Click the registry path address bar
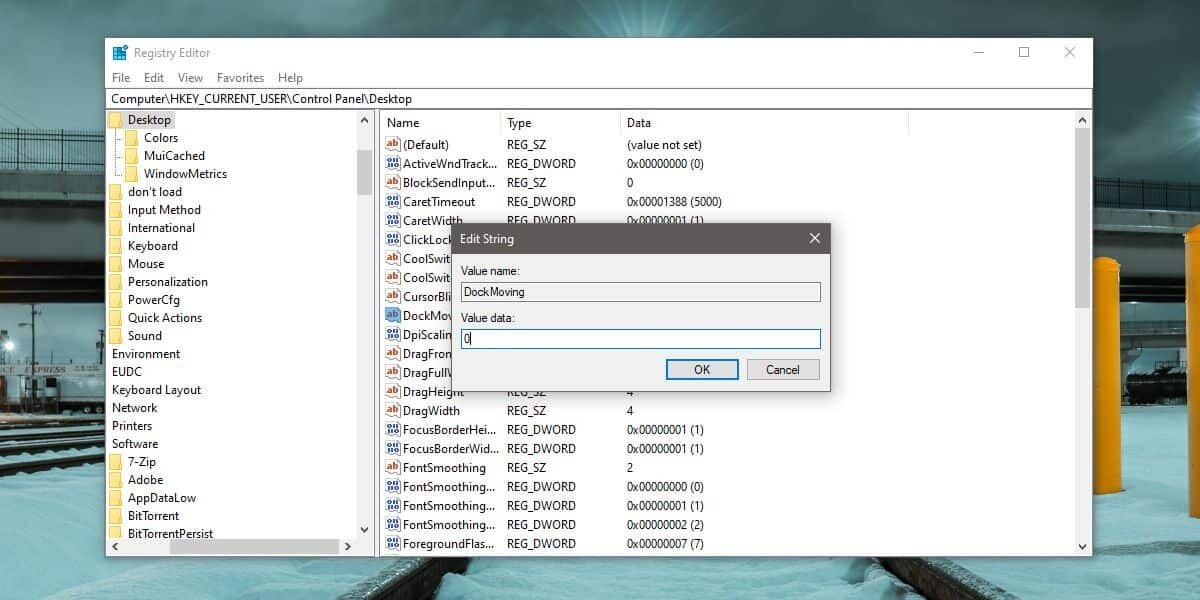Viewport: 1200px width, 600px height. point(400,97)
